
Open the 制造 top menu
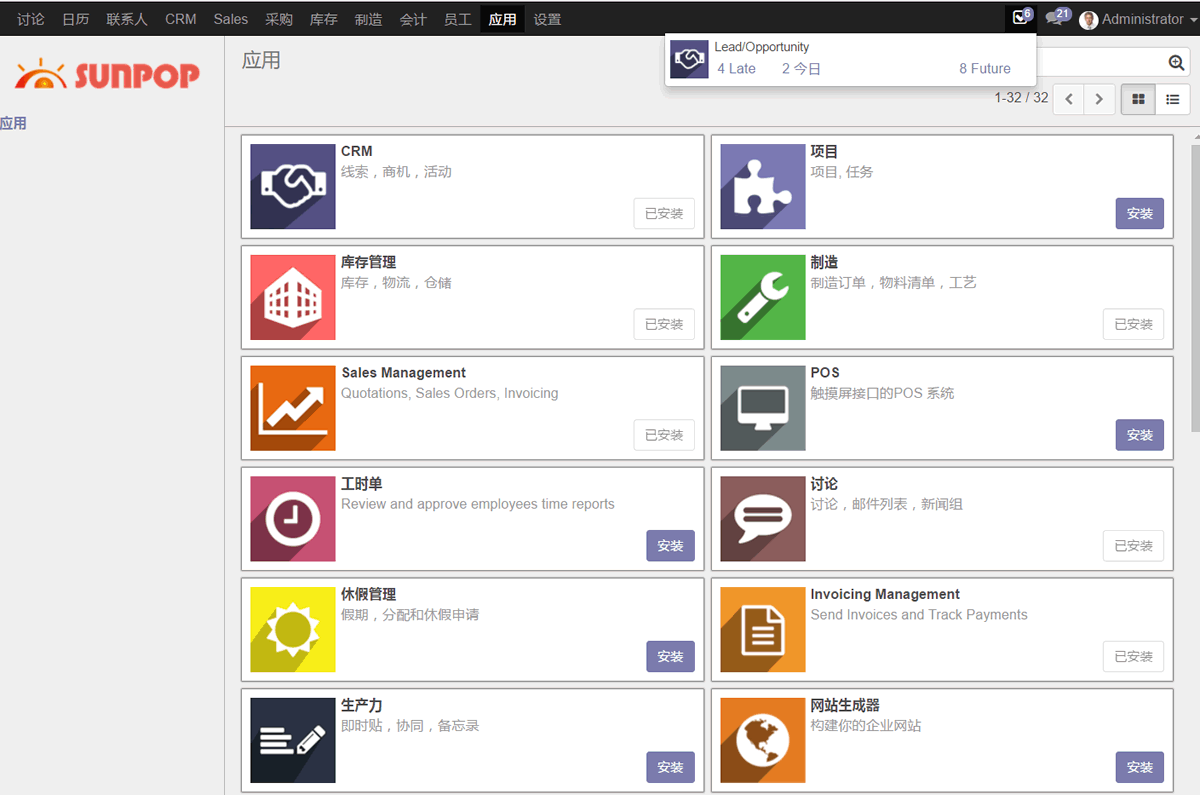click(369, 19)
